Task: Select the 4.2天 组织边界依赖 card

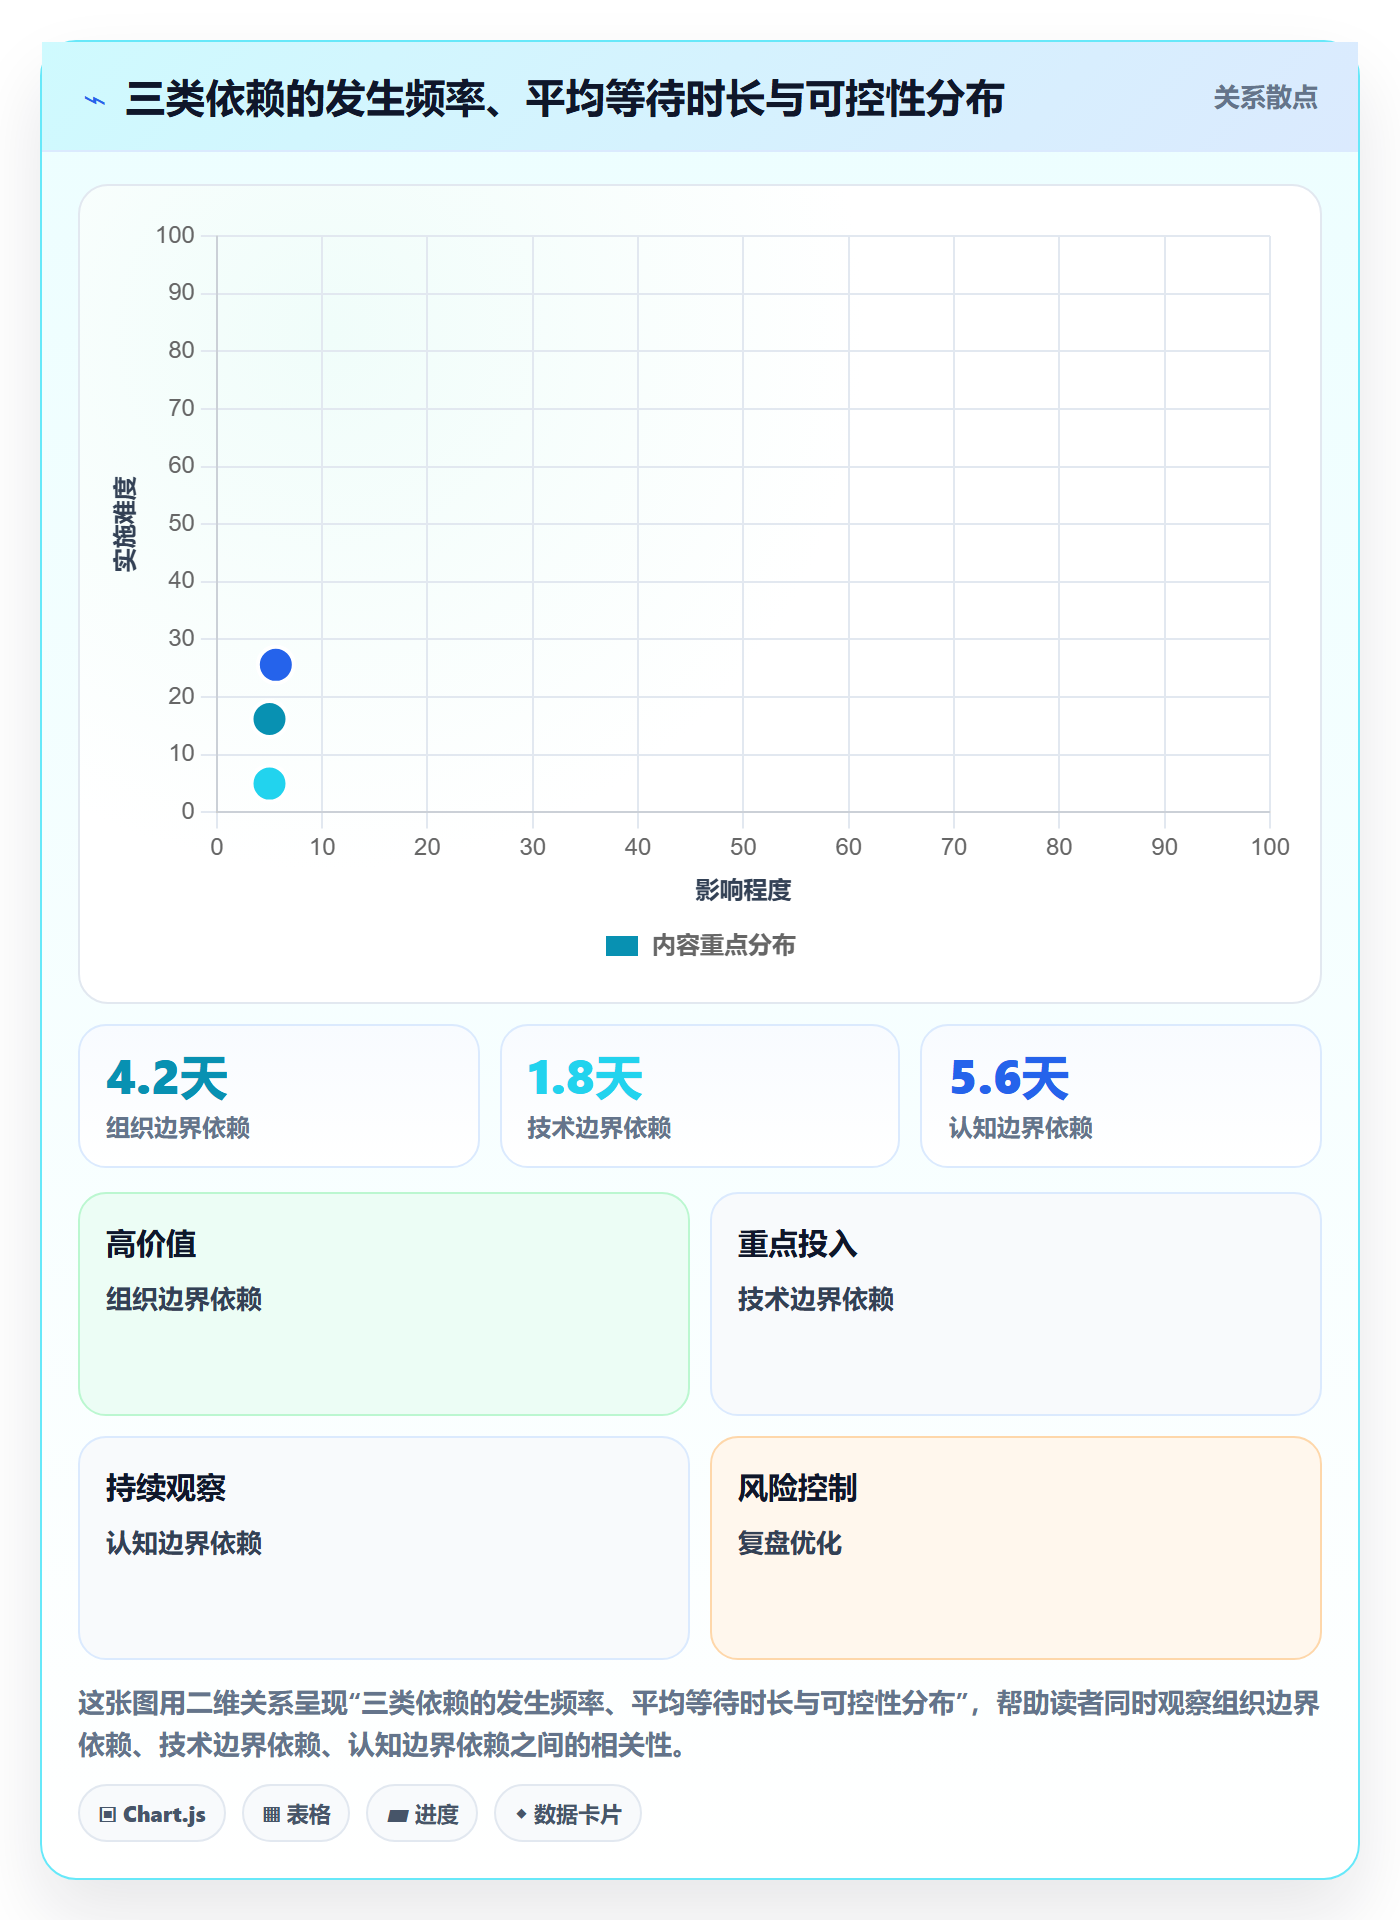Action: coord(279,1096)
